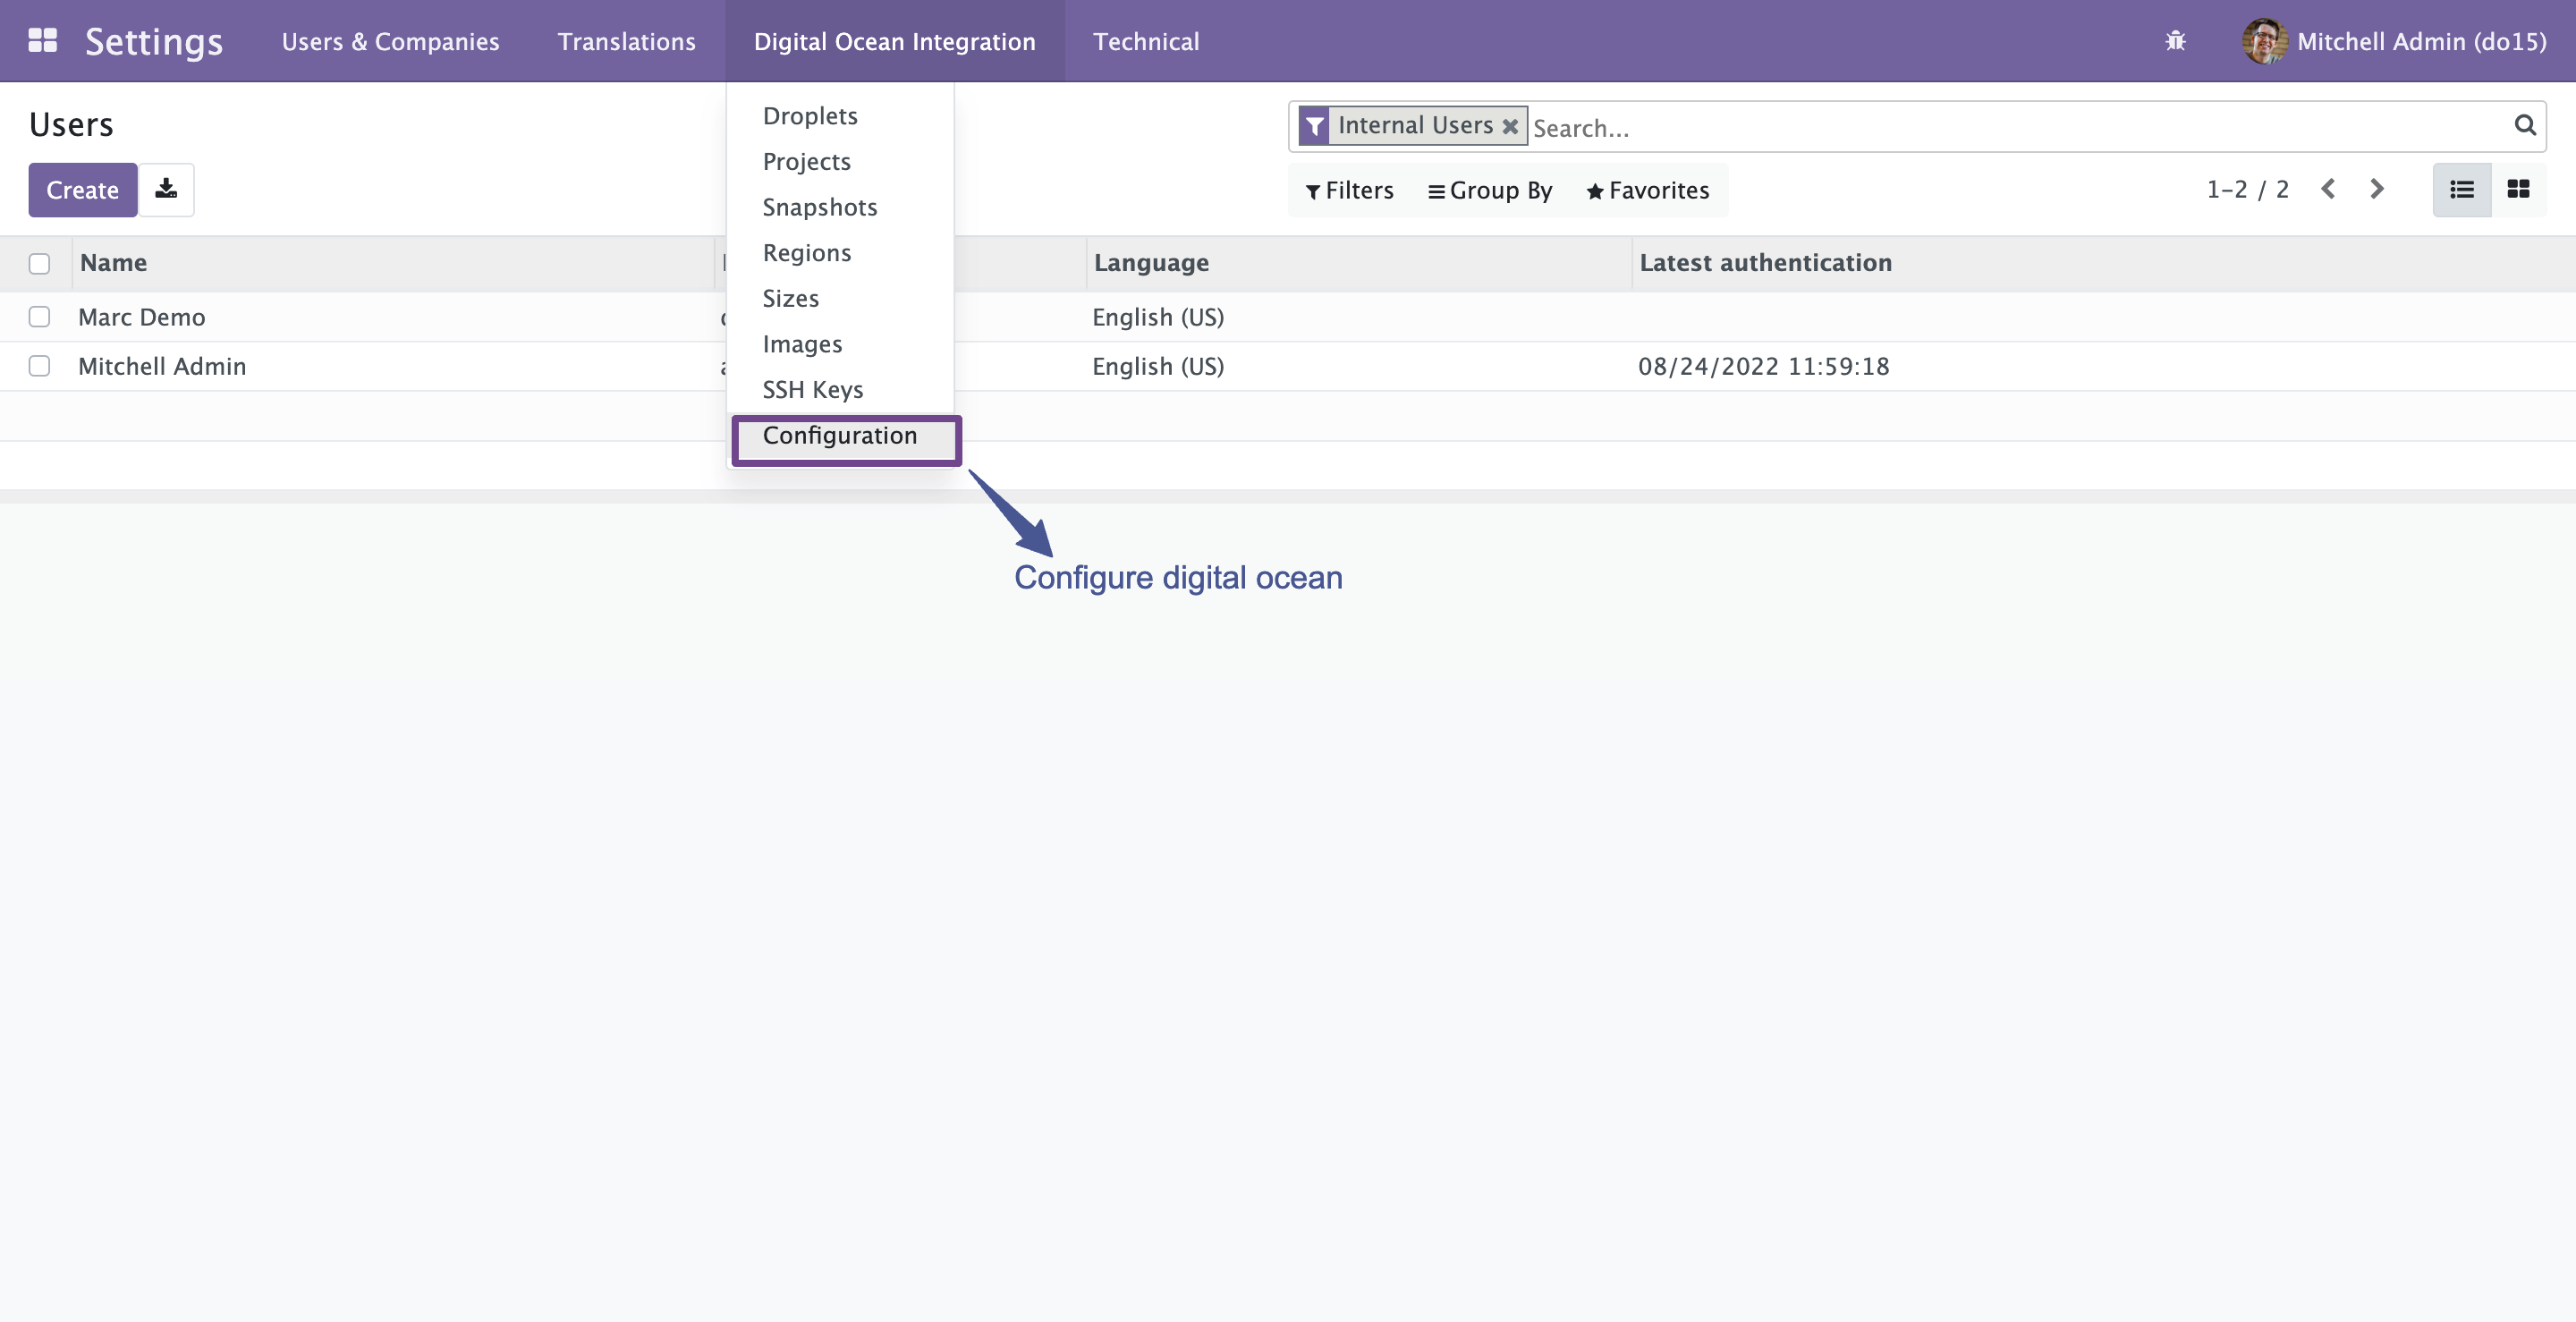The width and height of the screenshot is (2576, 1322).
Task: Switch to kanban view
Action: coord(2518,190)
